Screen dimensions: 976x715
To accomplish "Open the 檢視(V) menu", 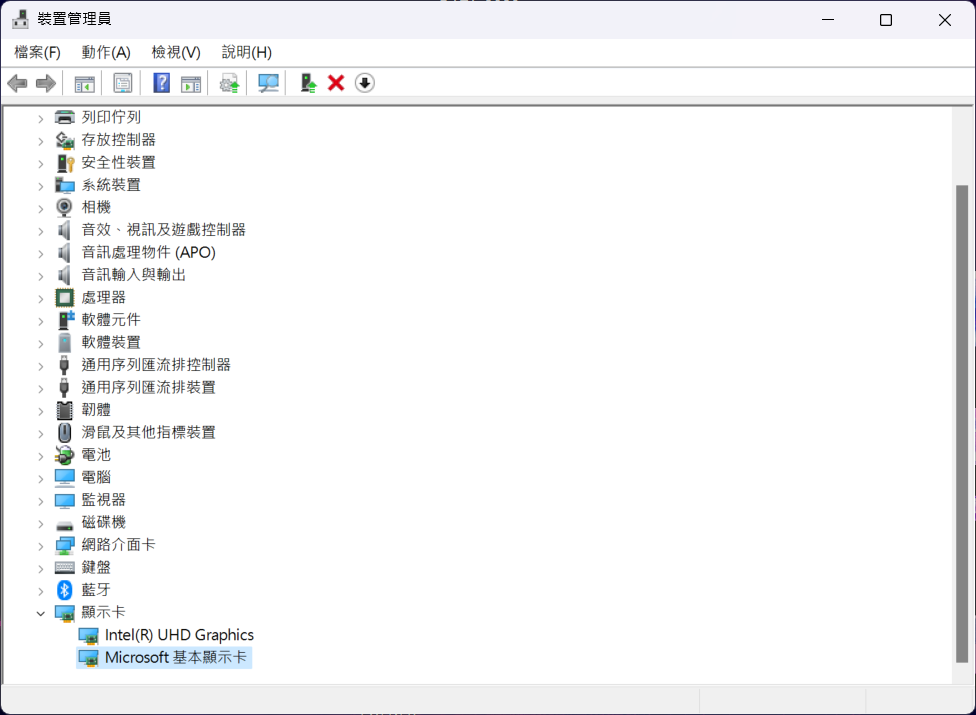I will pyautogui.click(x=176, y=52).
